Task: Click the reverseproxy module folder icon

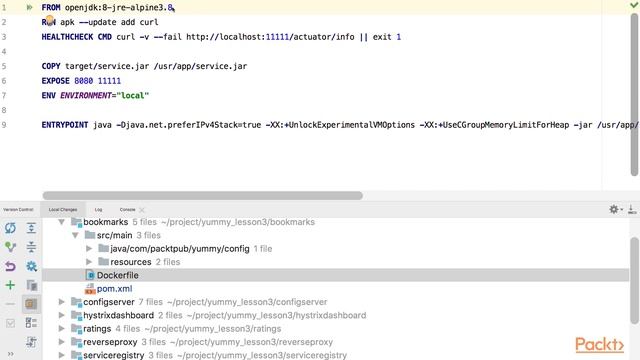Action: click(76, 342)
